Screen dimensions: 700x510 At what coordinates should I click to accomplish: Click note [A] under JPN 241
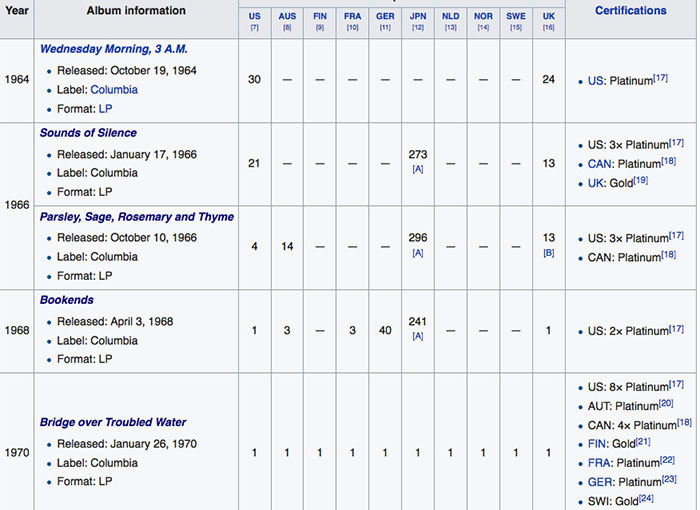point(417,336)
